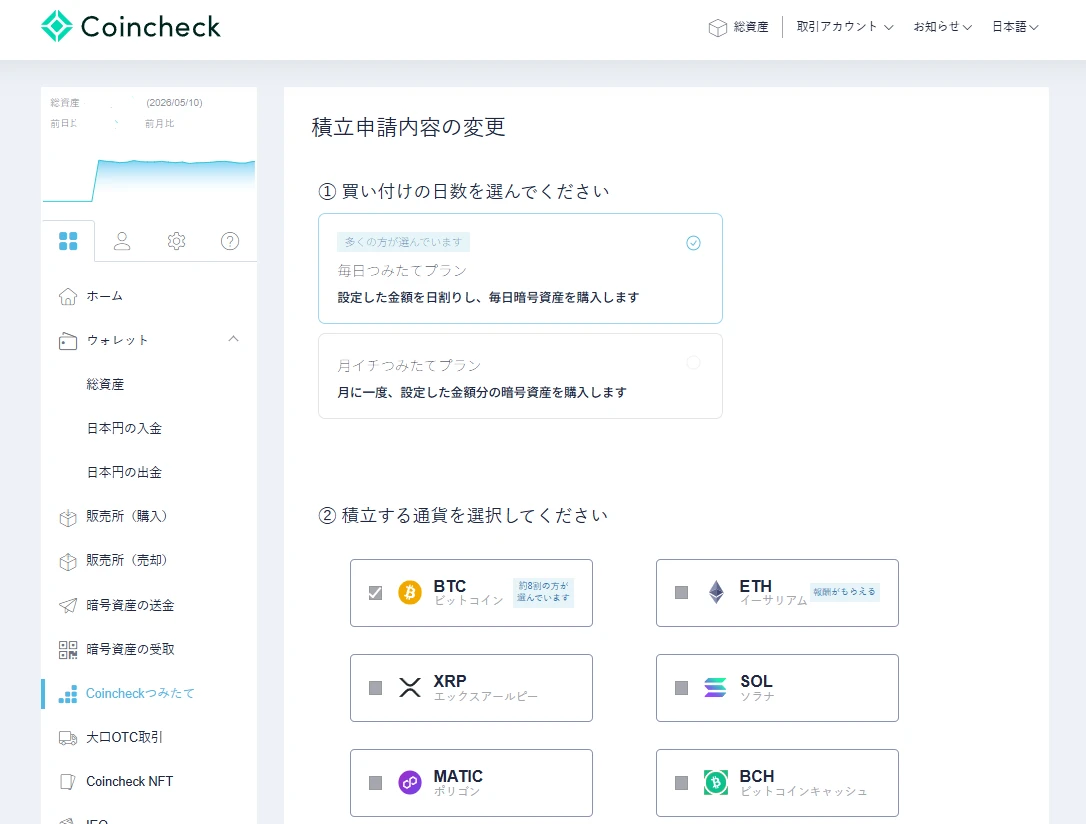Open Coincheck NFT link
Viewport: 1086px width, 824px height.
(x=130, y=781)
